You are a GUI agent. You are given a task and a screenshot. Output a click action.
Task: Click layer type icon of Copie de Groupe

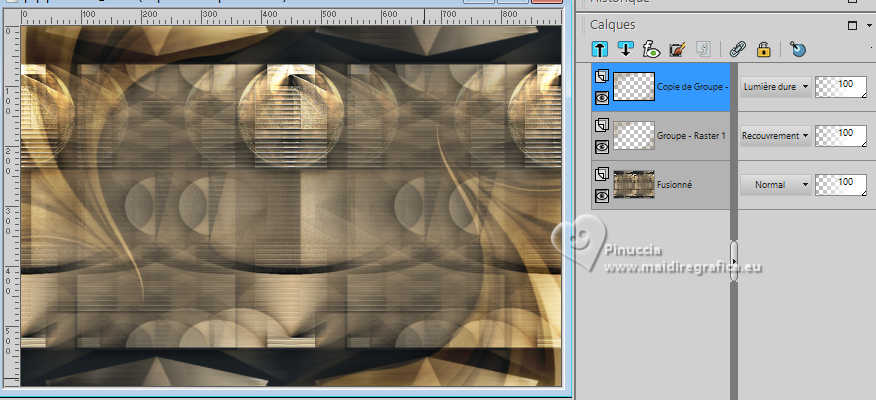(x=602, y=76)
